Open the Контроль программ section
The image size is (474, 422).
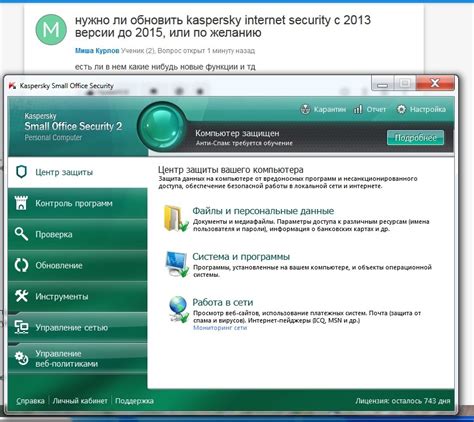coord(77,203)
